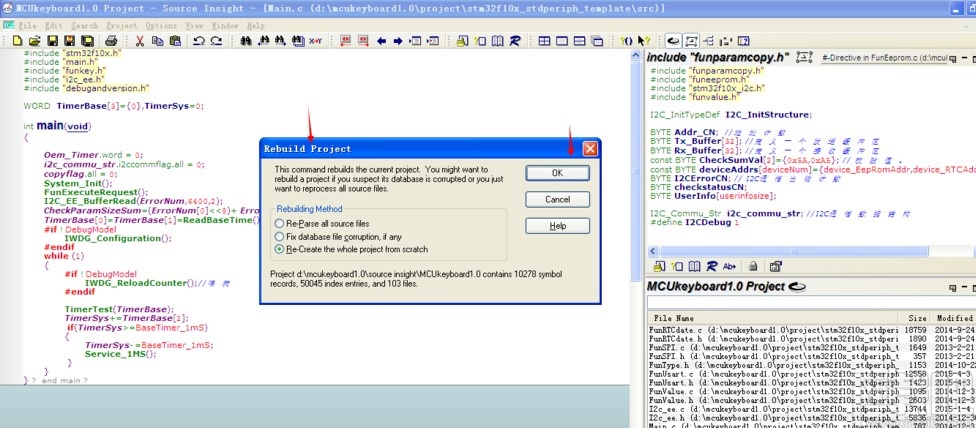Cut selection with the scissors icon
The image size is (976, 428).
[x=140, y=41]
